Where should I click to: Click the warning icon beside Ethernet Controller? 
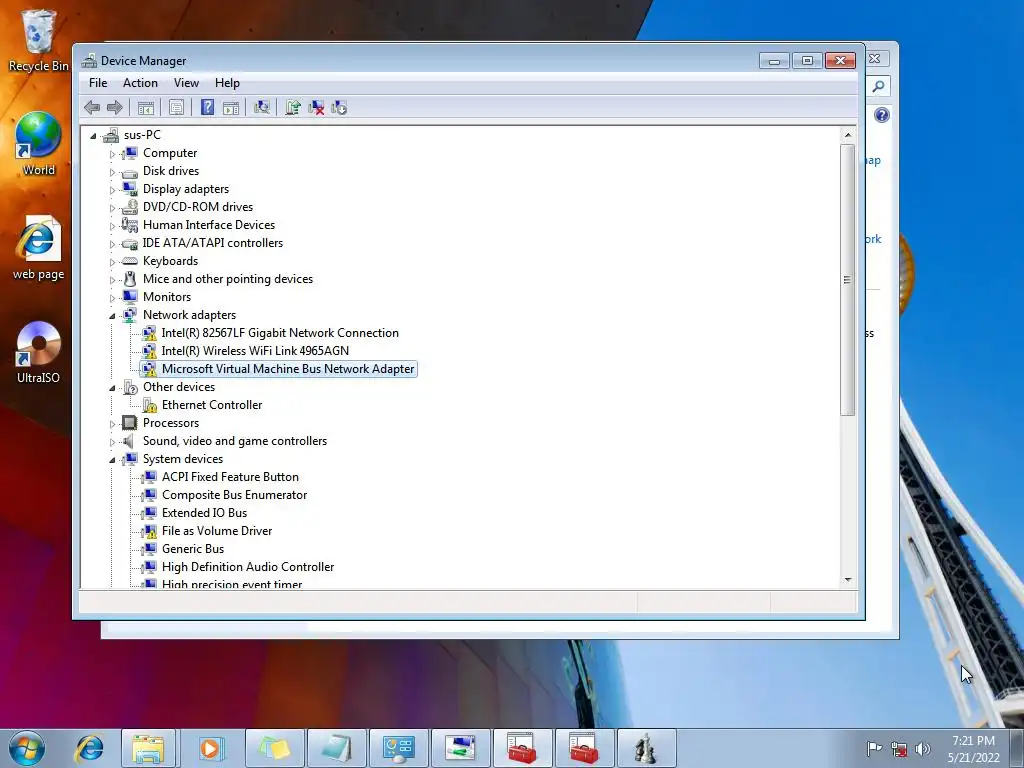point(150,406)
